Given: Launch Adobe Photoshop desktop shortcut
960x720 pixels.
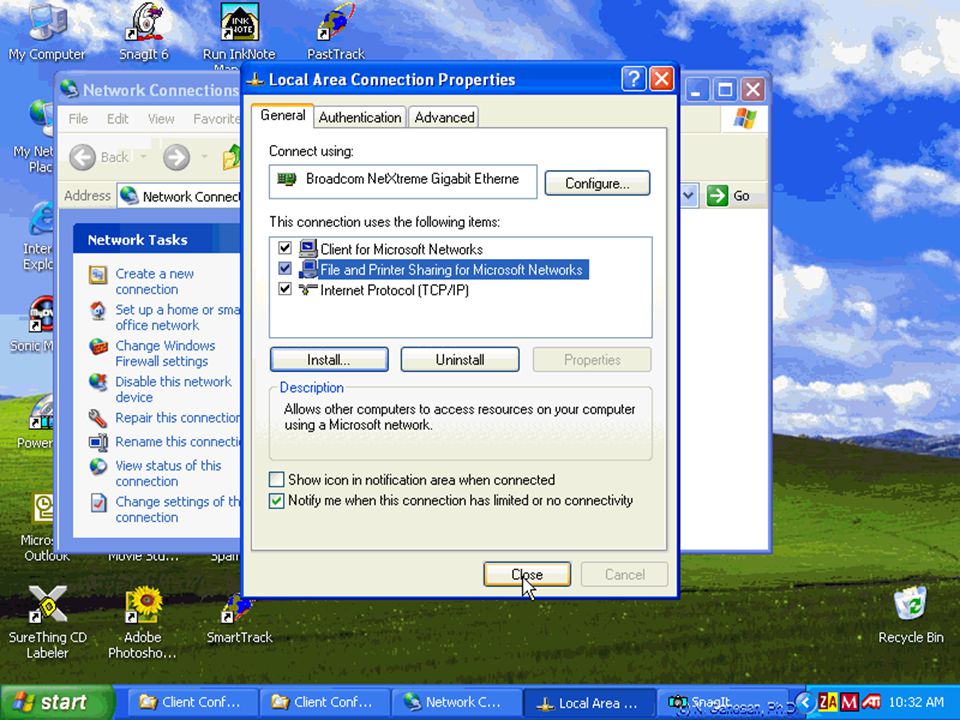Looking at the screenshot, I should [x=143, y=621].
